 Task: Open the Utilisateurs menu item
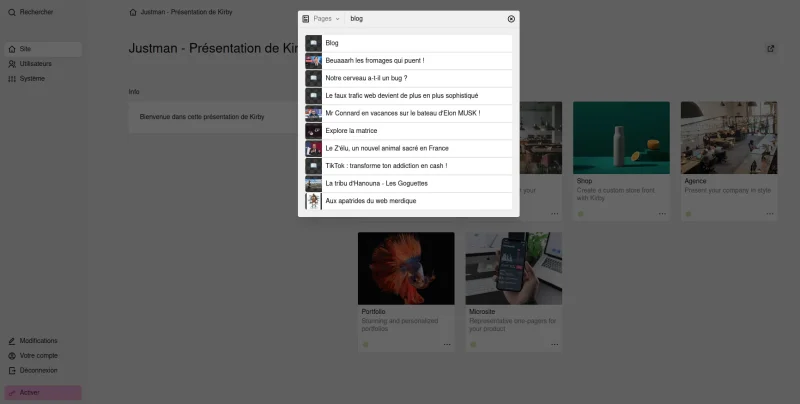[x=43, y=64]
